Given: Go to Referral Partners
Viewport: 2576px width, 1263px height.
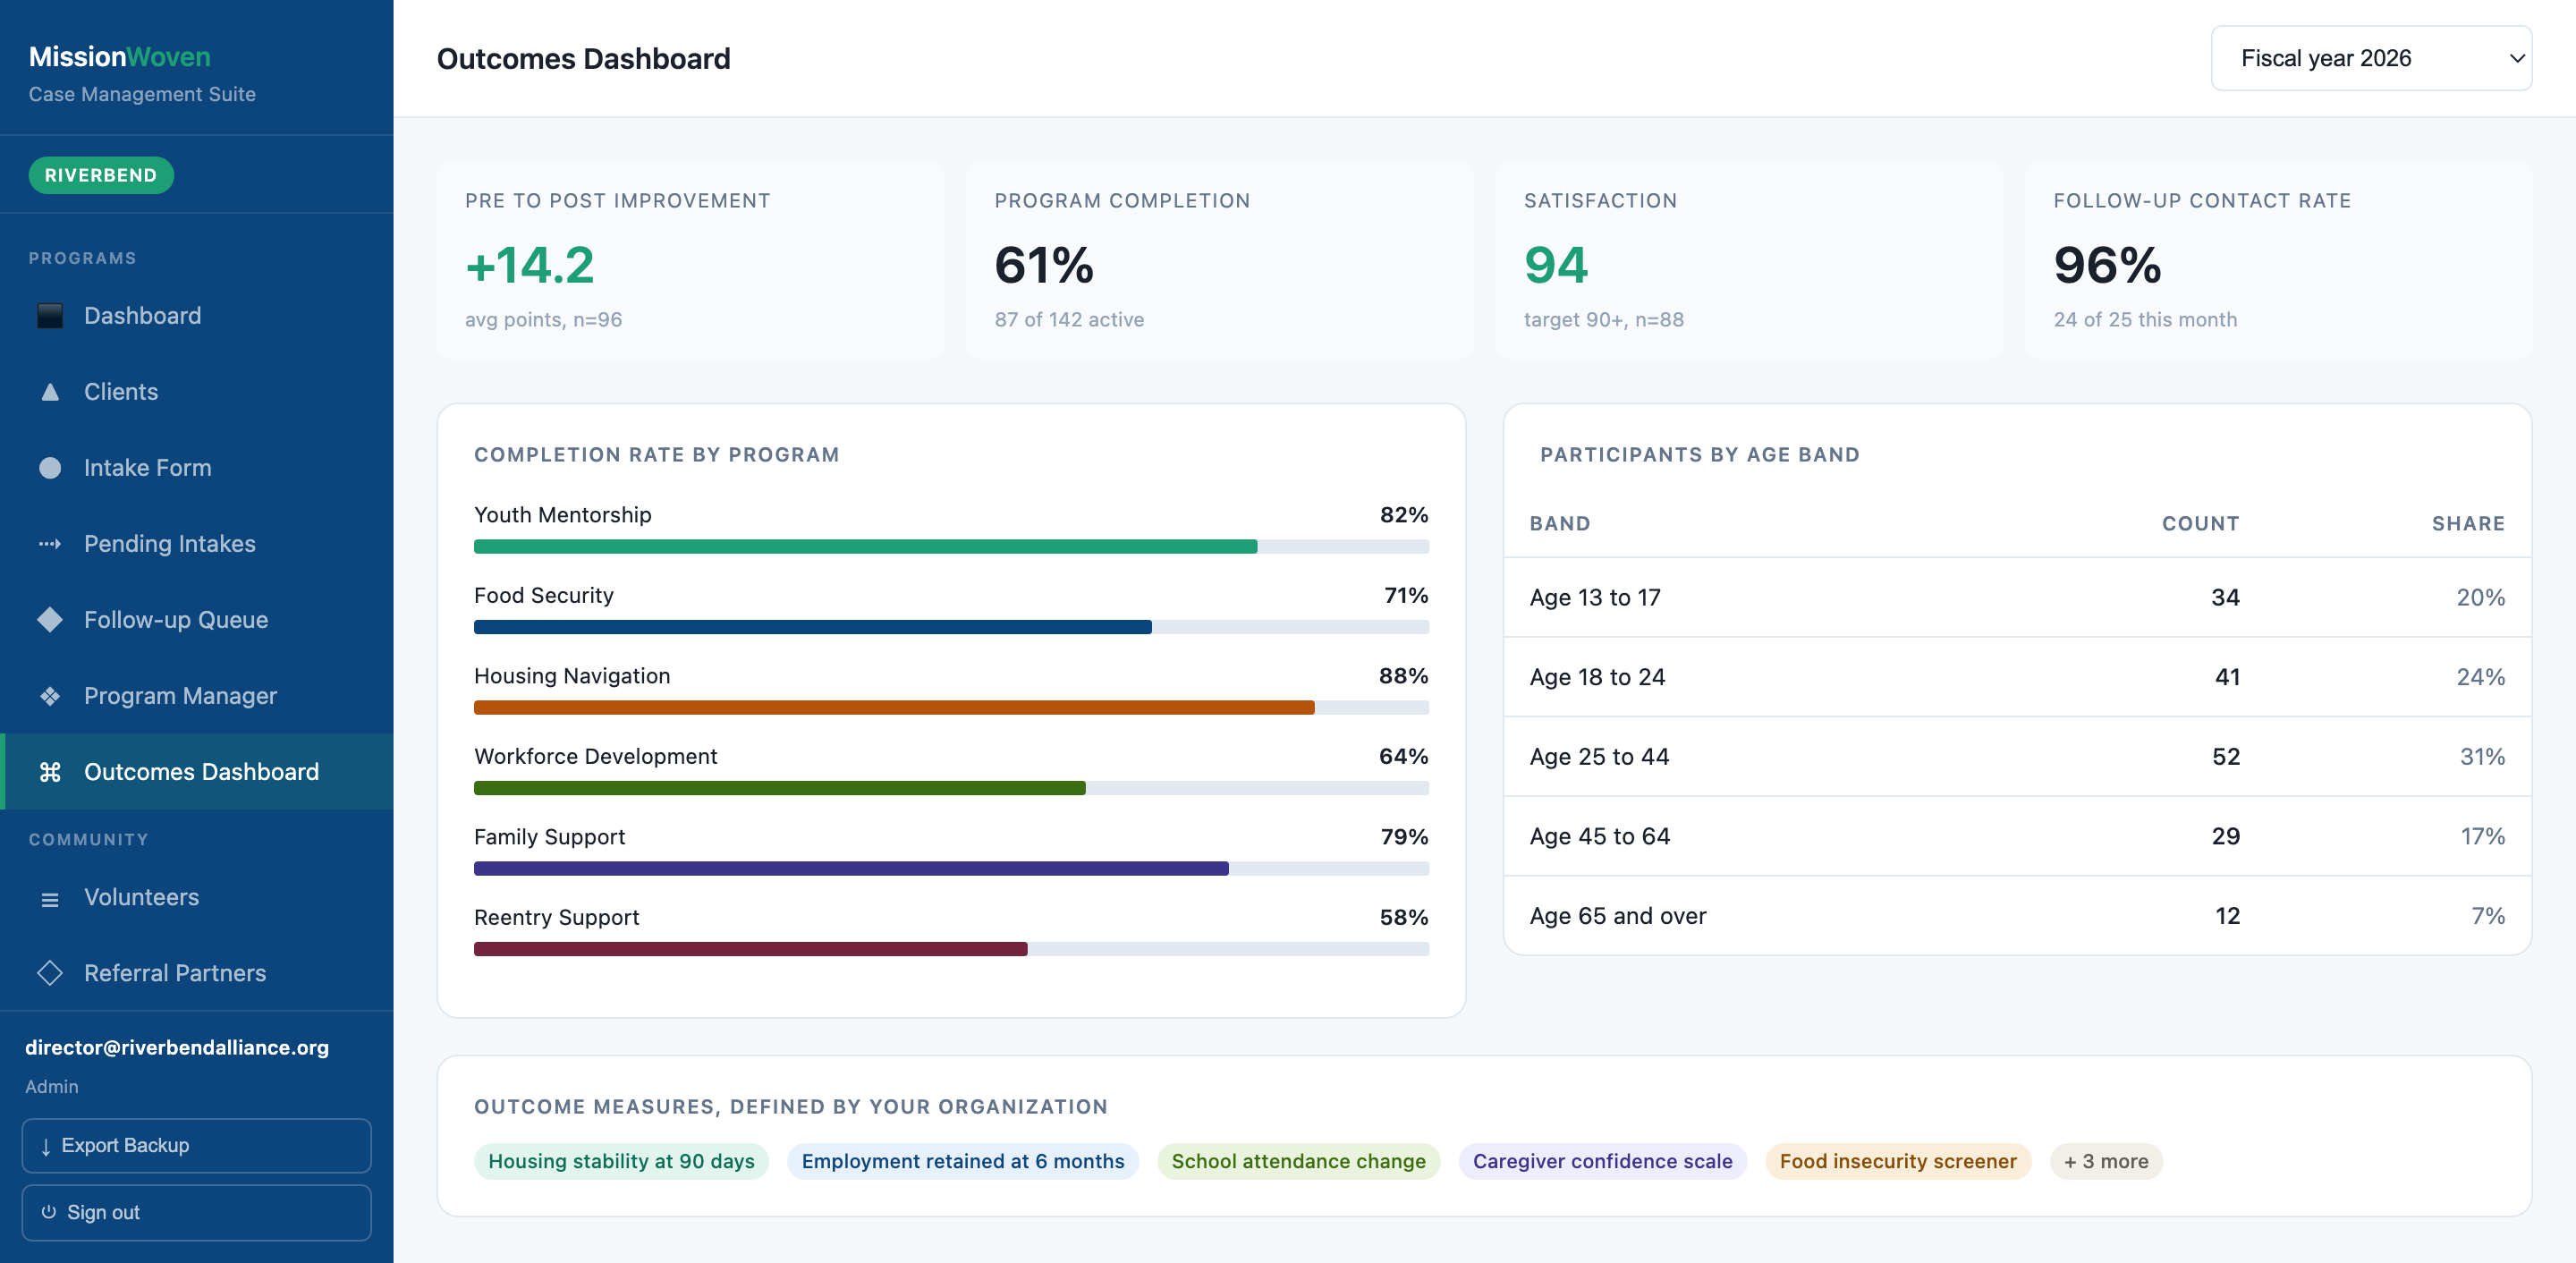Looking at the screenshot, I should (x=197, y=973).
